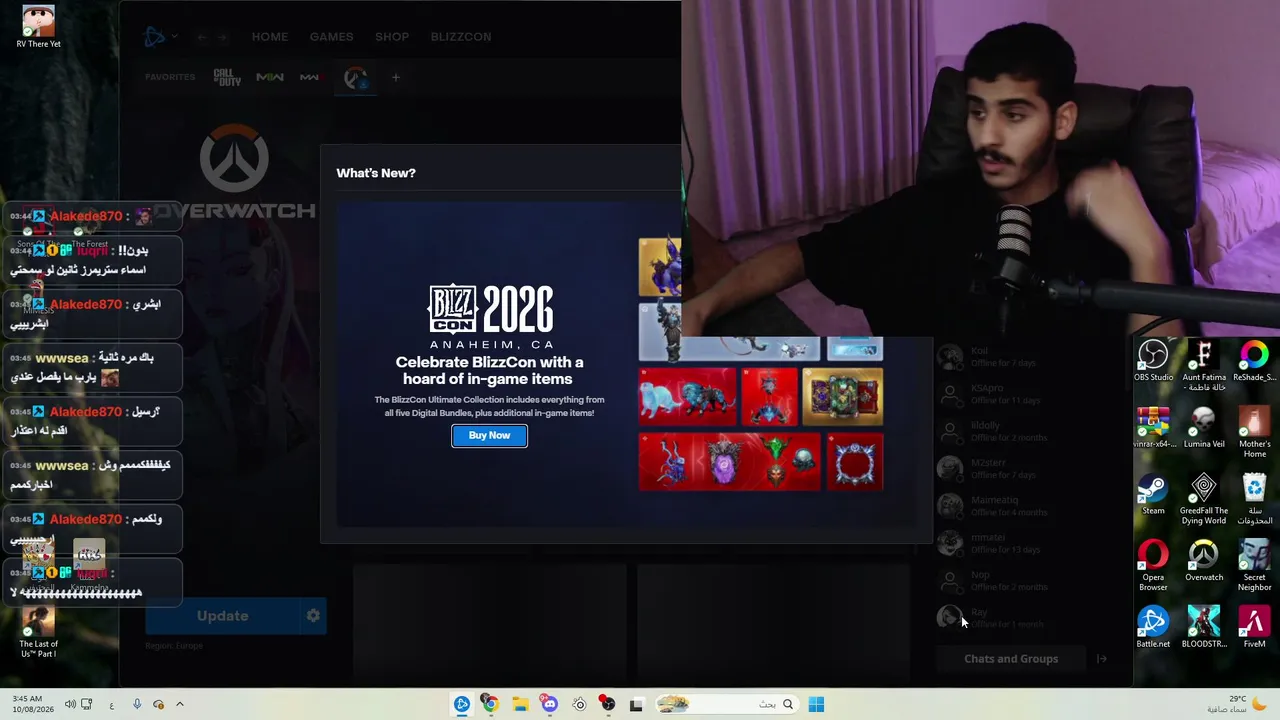Add a game with the plus icon

[x=396, y=77]
